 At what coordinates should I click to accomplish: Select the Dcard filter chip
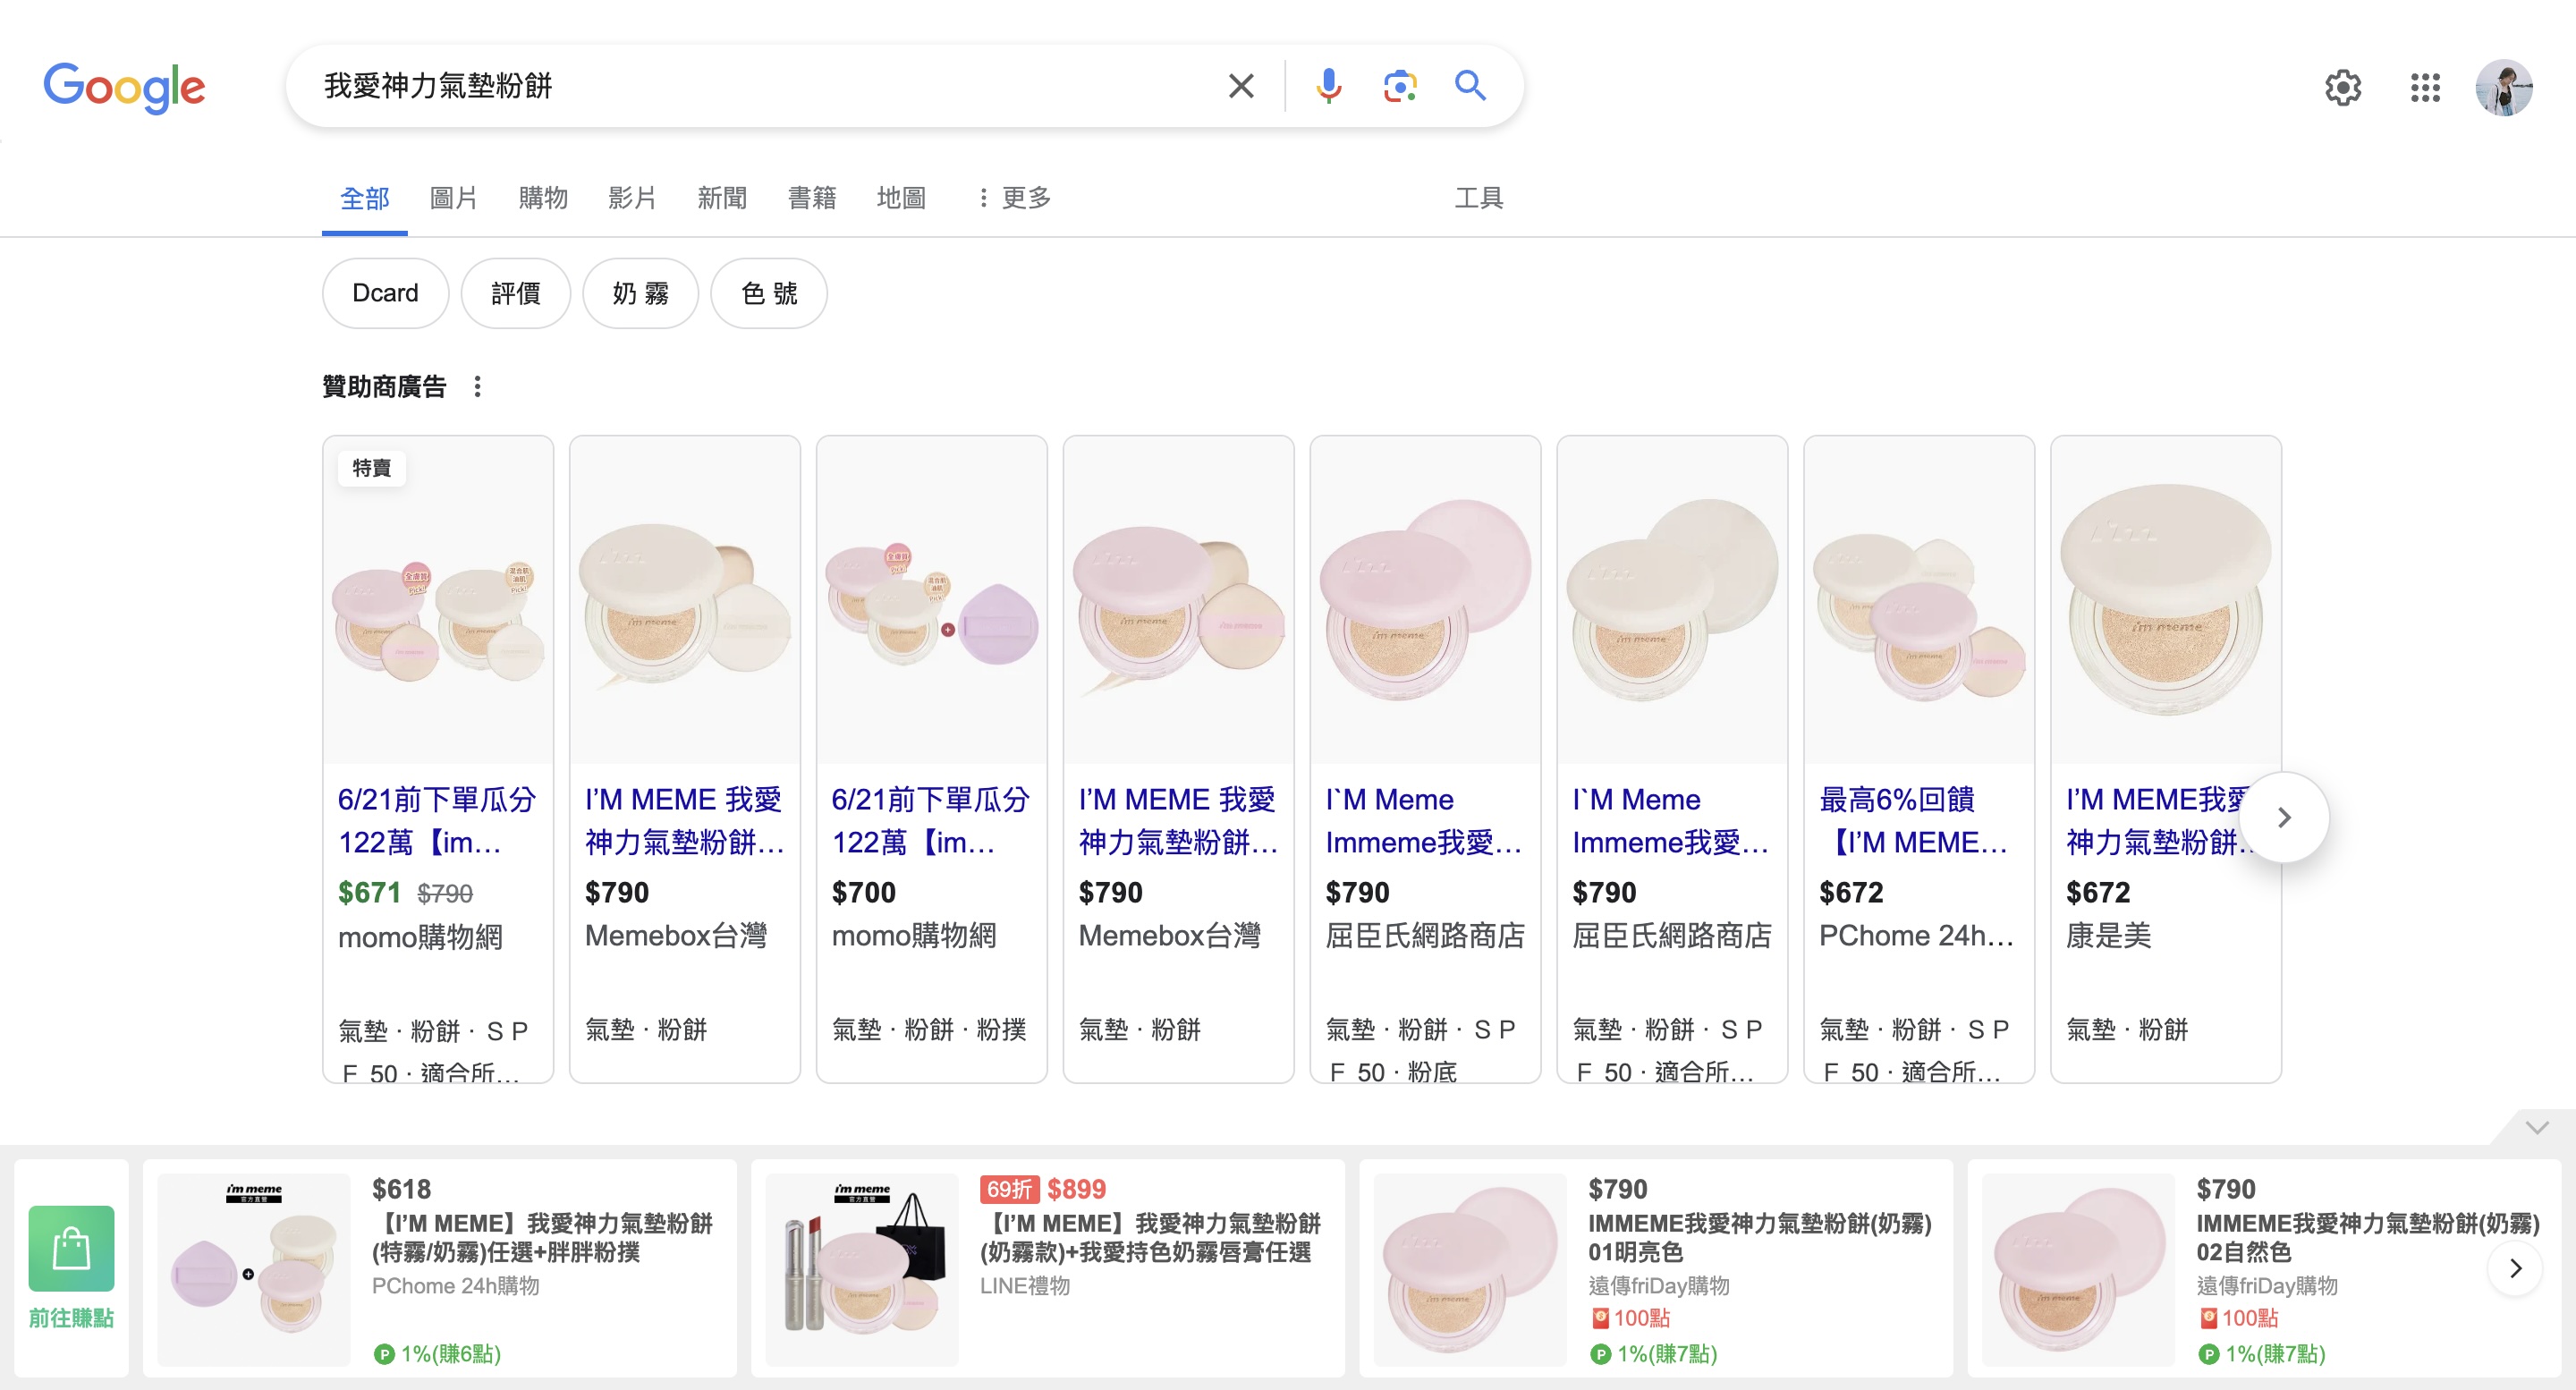pyautogui.click(x=385, y=293)
